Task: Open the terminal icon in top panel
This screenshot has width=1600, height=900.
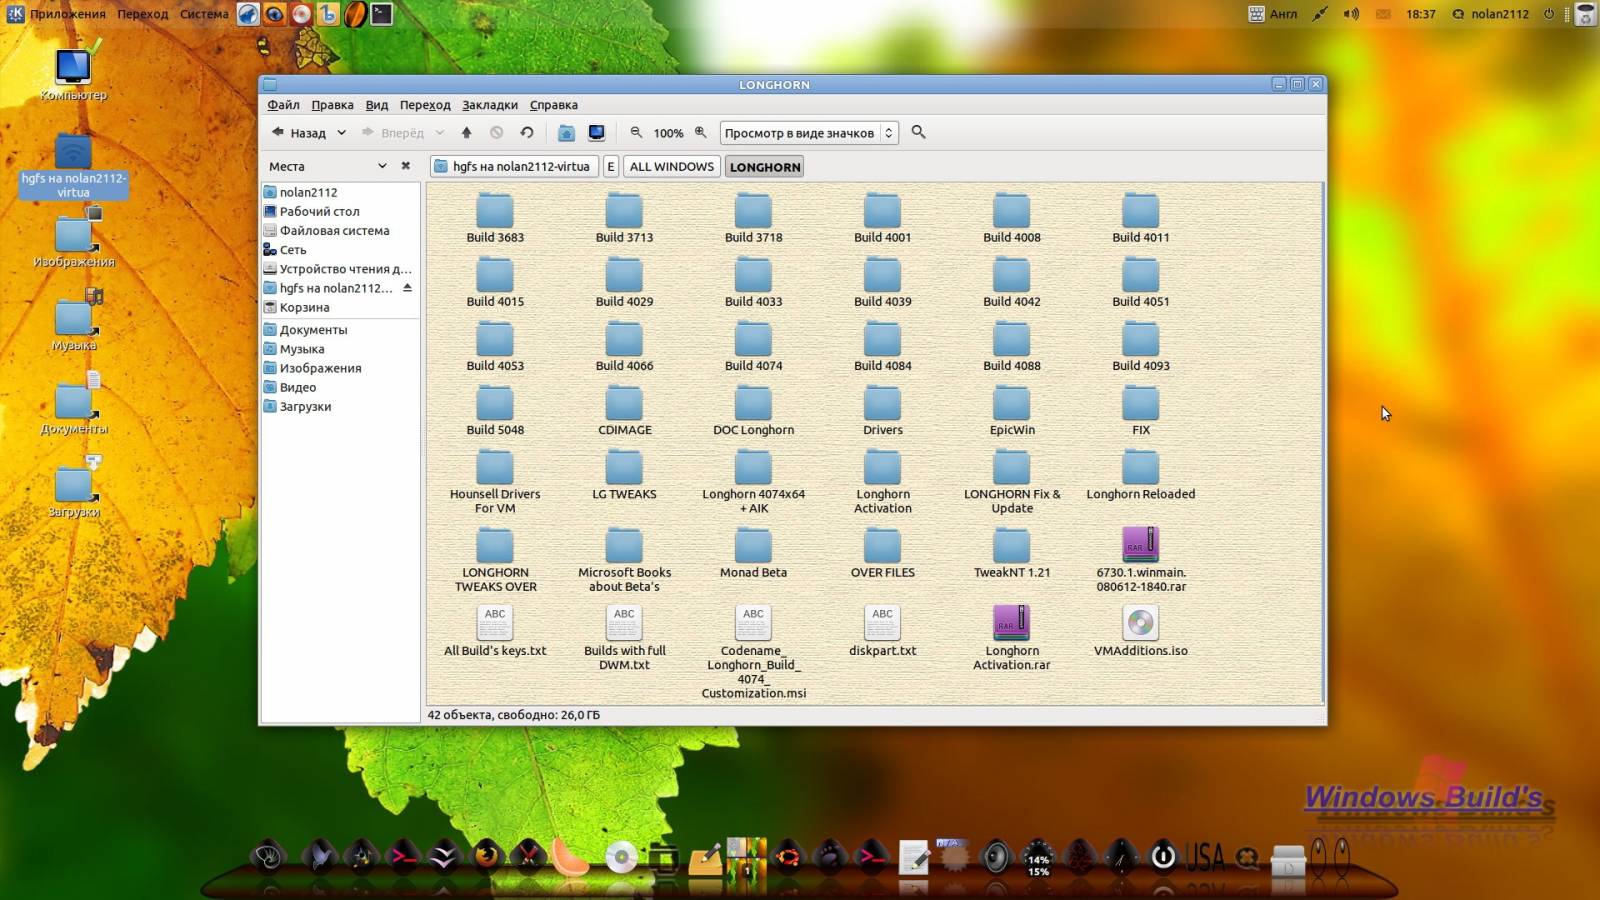Action: click(x=382, y=14)
